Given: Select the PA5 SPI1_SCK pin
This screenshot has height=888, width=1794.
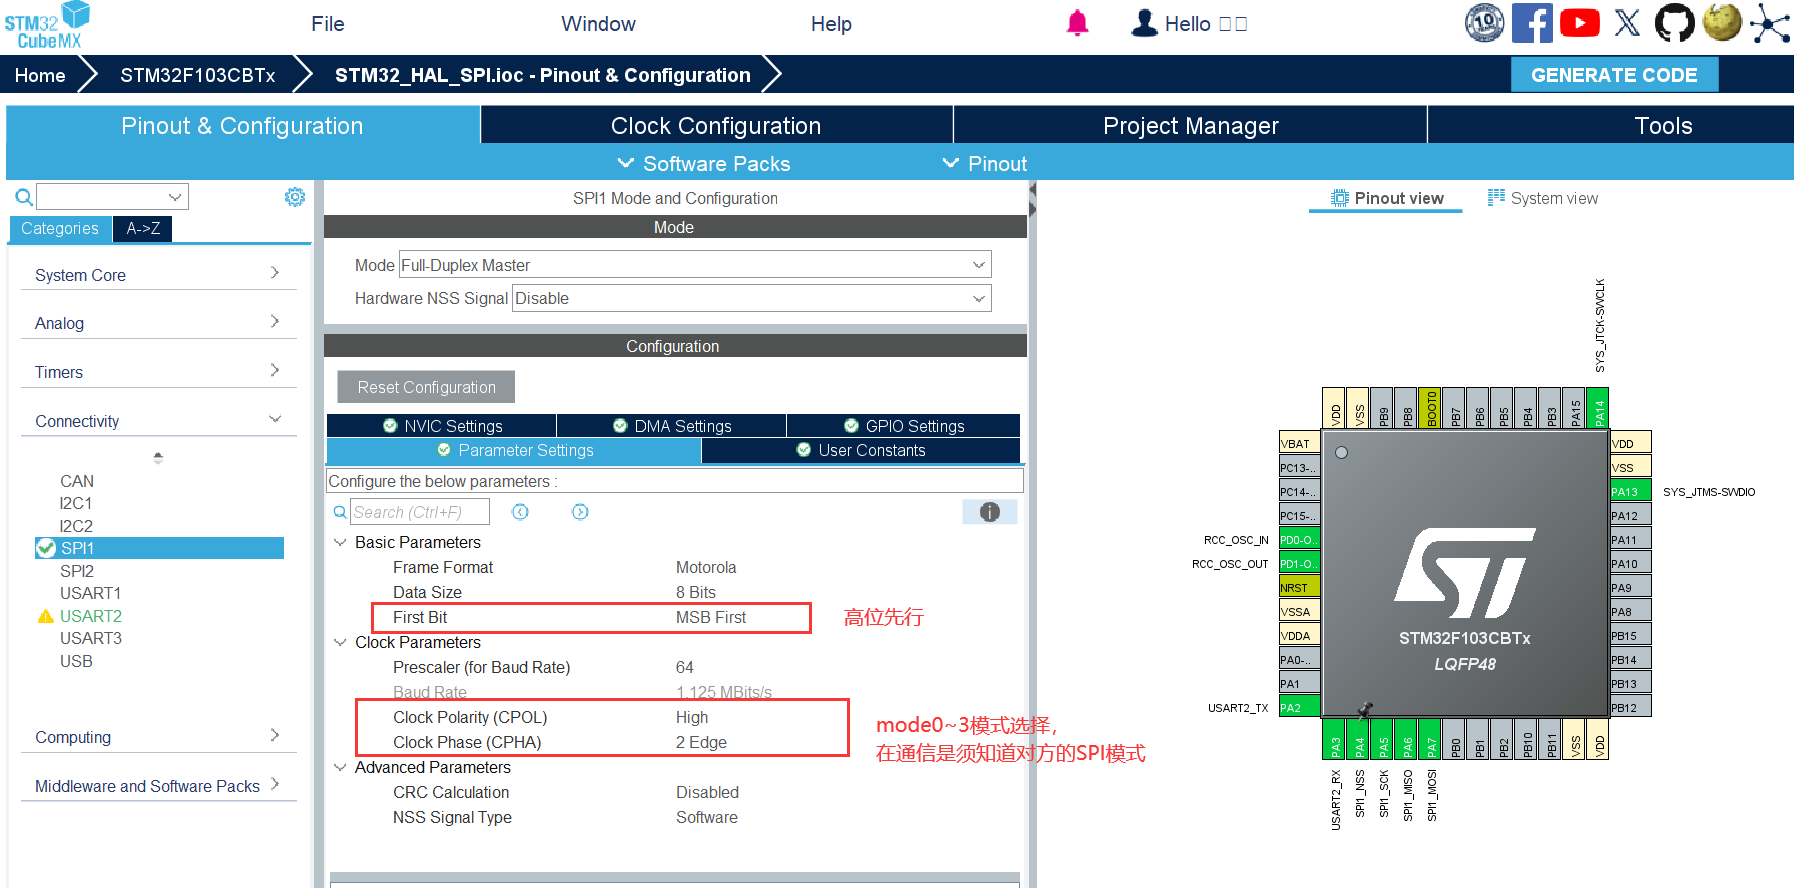Looking at the screenshot, I should pos(1382,739).
